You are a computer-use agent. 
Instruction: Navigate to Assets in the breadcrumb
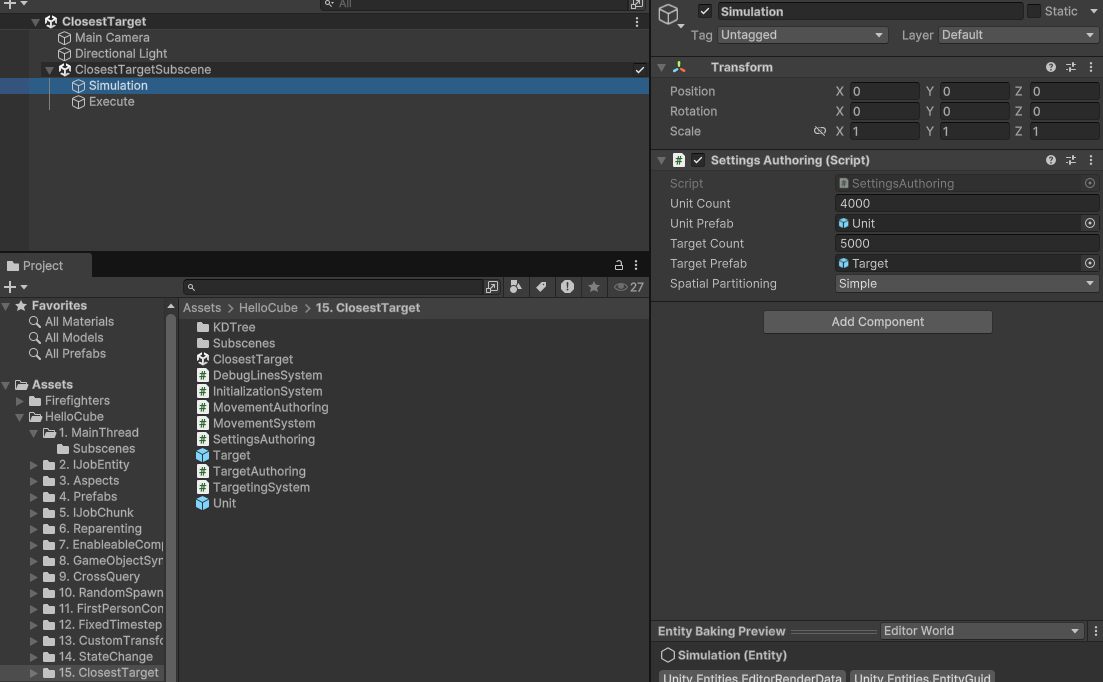point(202,308)
